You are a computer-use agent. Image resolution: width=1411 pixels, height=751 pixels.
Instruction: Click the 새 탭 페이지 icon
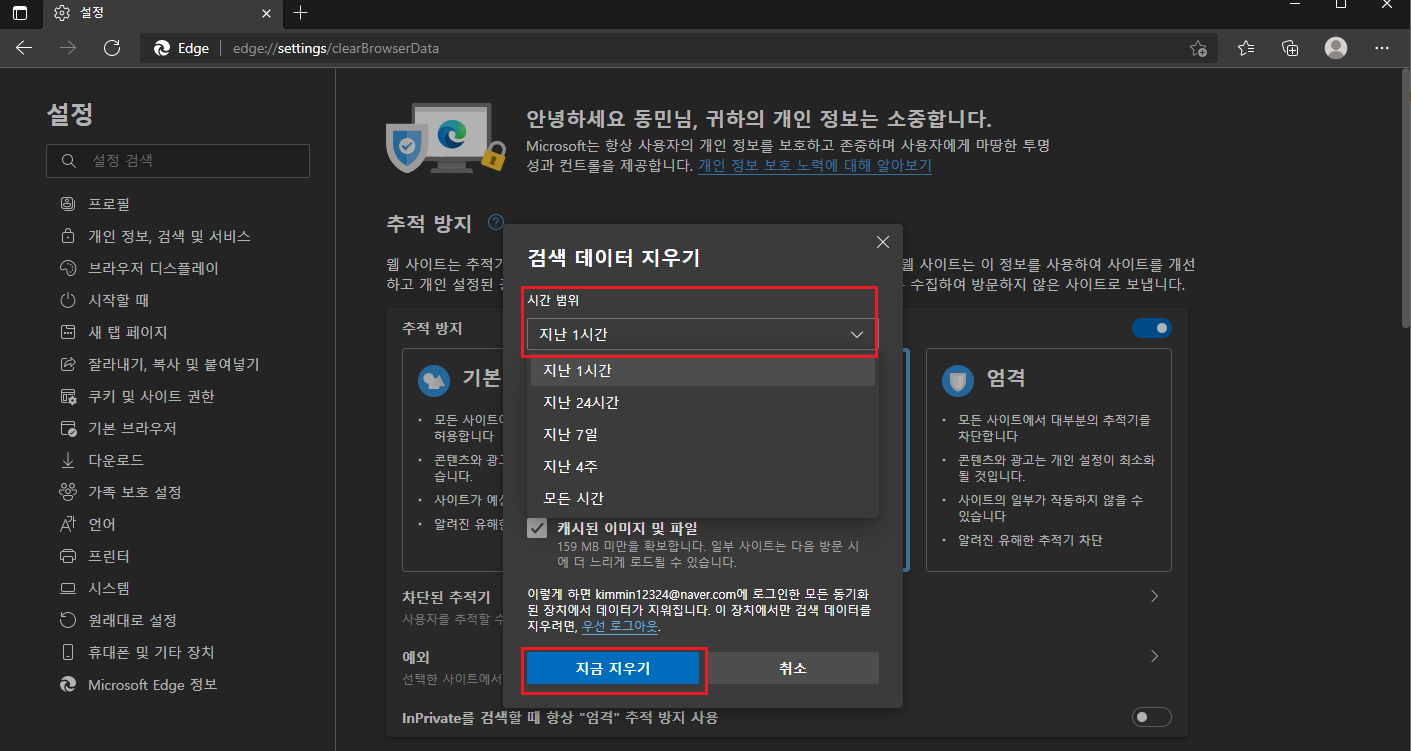[x=68, y=332]
